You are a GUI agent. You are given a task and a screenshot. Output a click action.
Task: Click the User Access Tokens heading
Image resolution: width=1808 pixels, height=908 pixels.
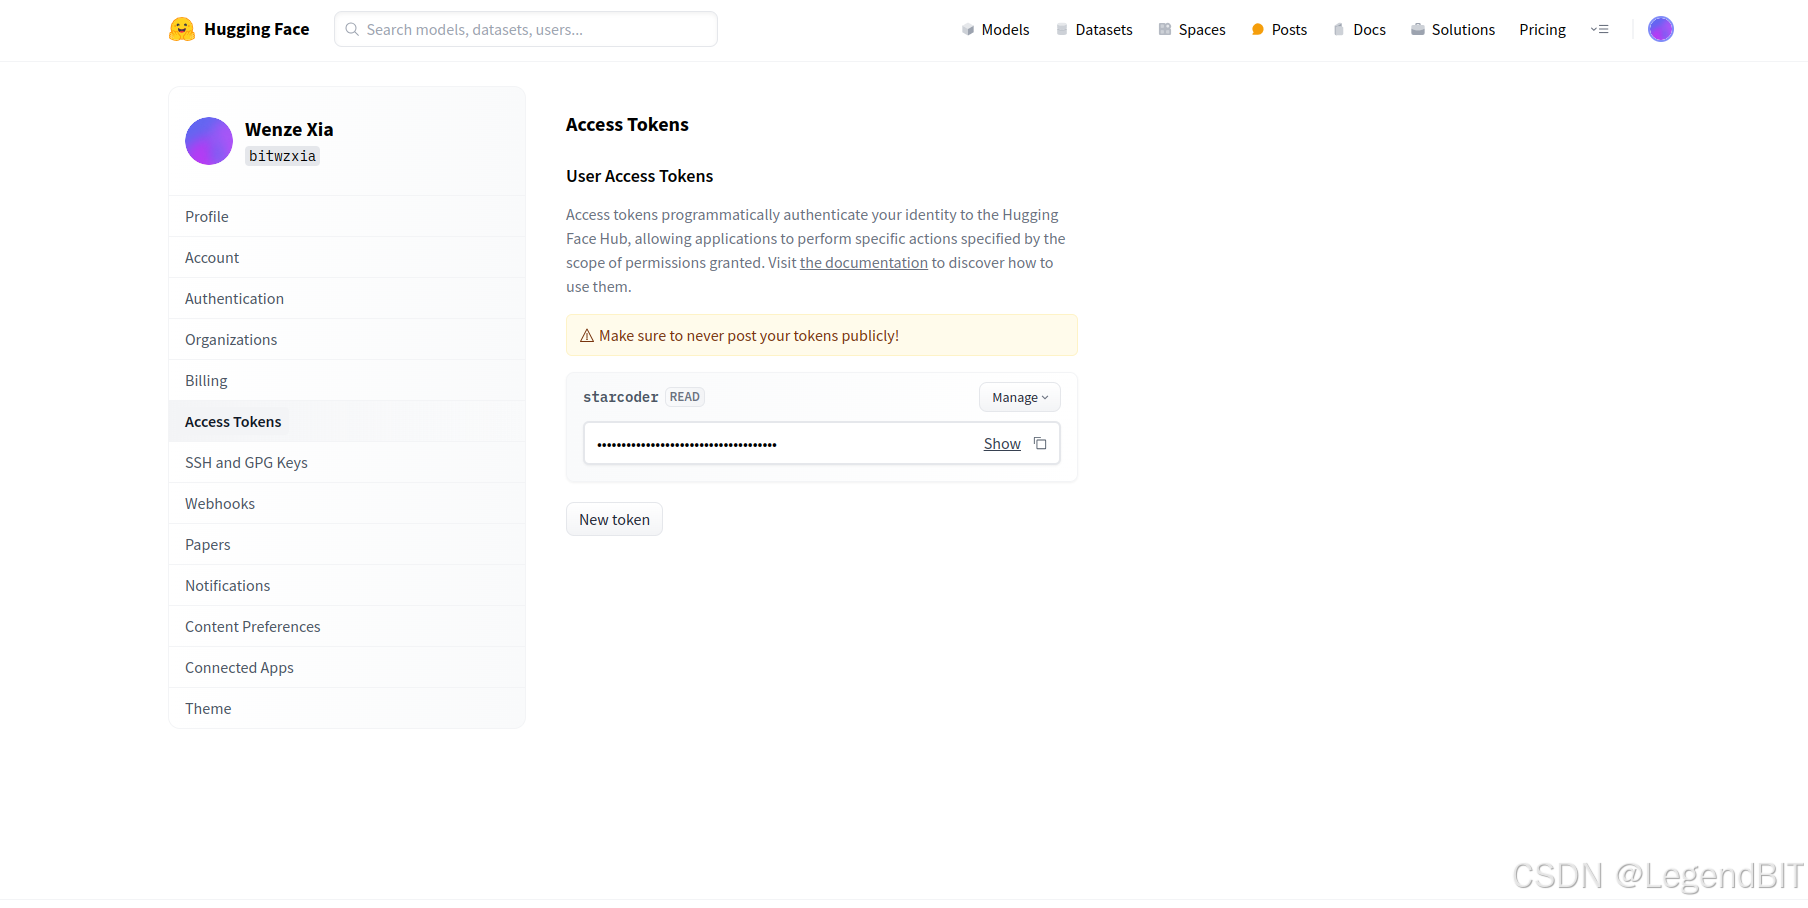(640, 176)
